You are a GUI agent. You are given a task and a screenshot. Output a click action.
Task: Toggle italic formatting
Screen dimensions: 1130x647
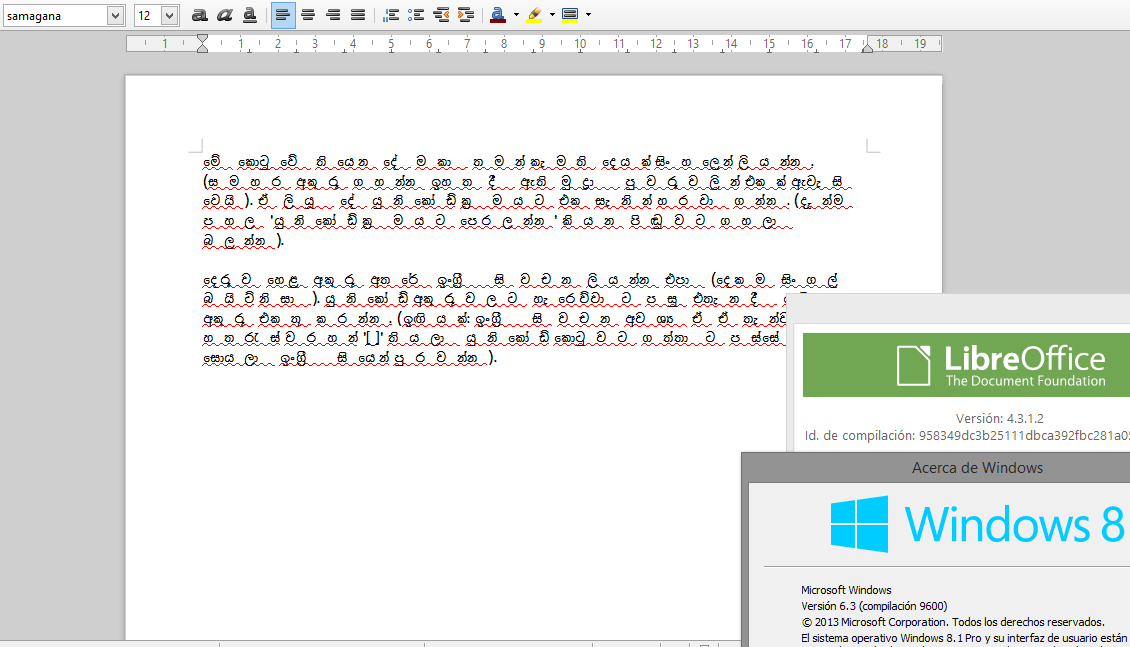pyautogui.click(x=225, y=15)
